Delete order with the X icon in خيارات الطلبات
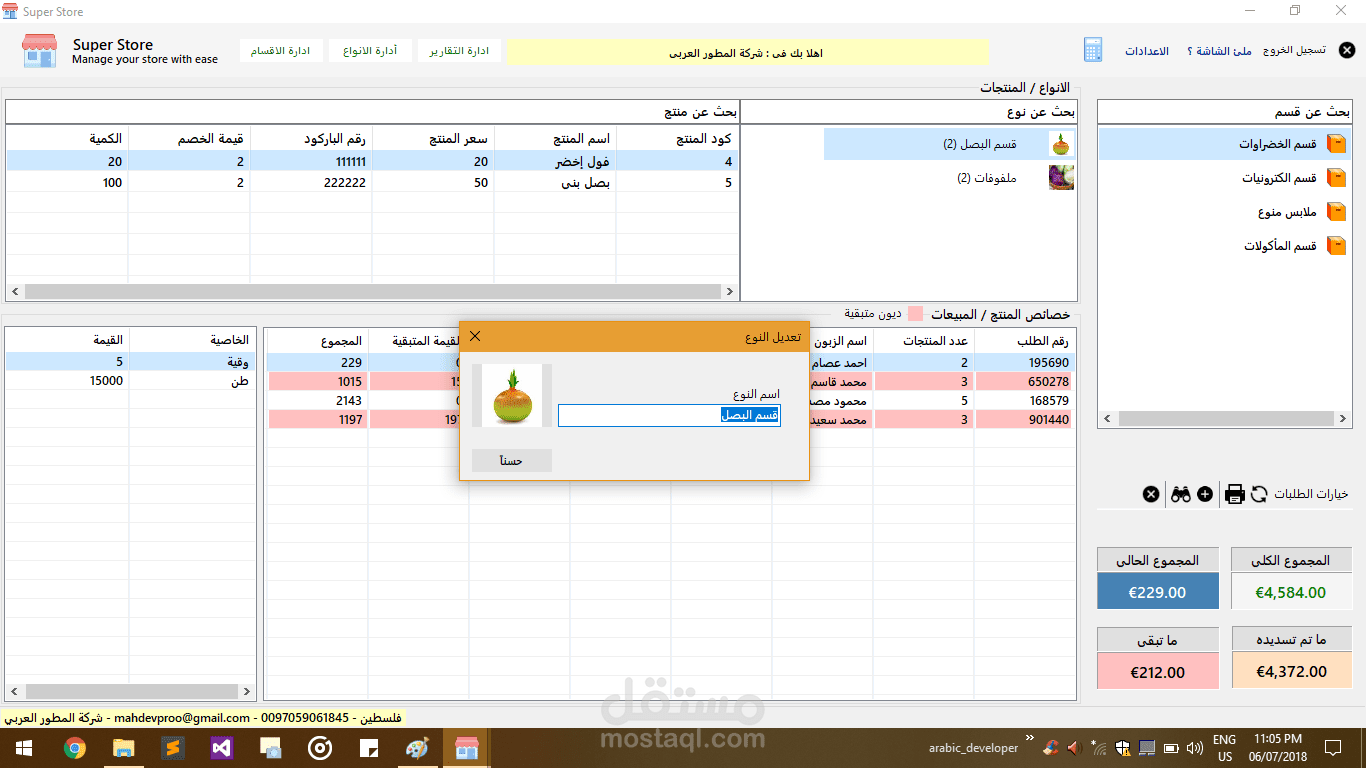The image size is (1366, 768). coord(1151,494)
